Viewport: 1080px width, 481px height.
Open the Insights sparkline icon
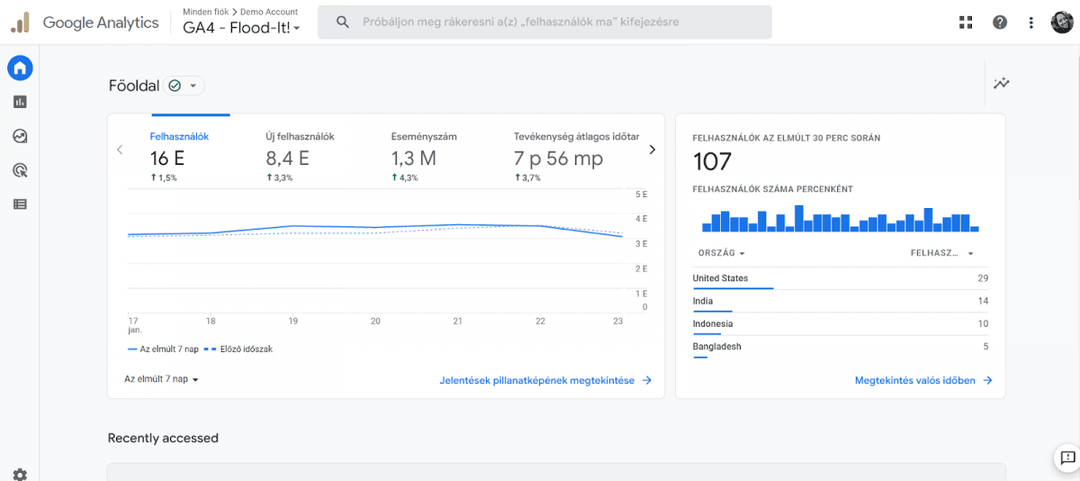click(x=1001, y=83)
